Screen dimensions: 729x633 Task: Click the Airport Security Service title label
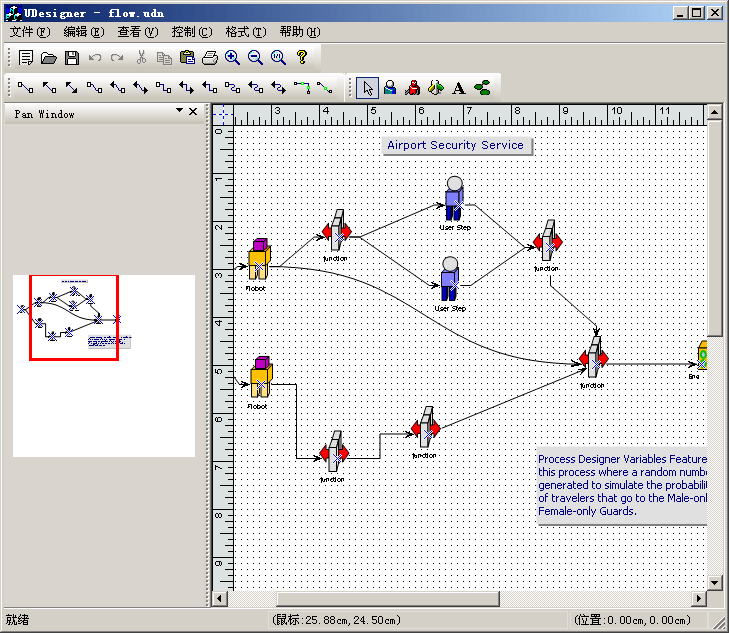pyautogui.click(x=455, y=145)
